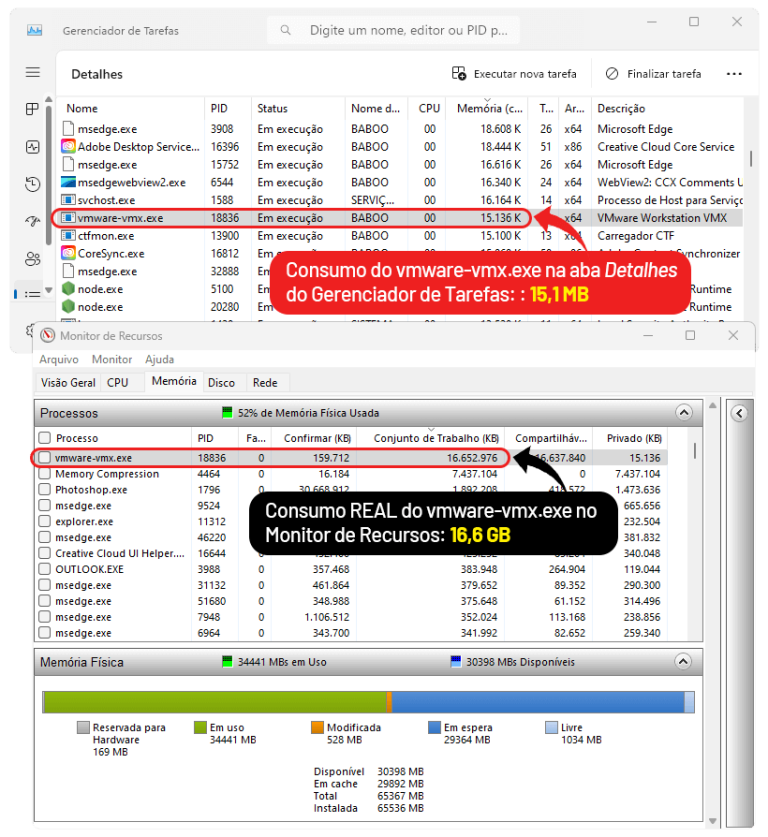Click the Task Manager search box
The width and height of the screenshot is (768, 837).
click(420, 31)
